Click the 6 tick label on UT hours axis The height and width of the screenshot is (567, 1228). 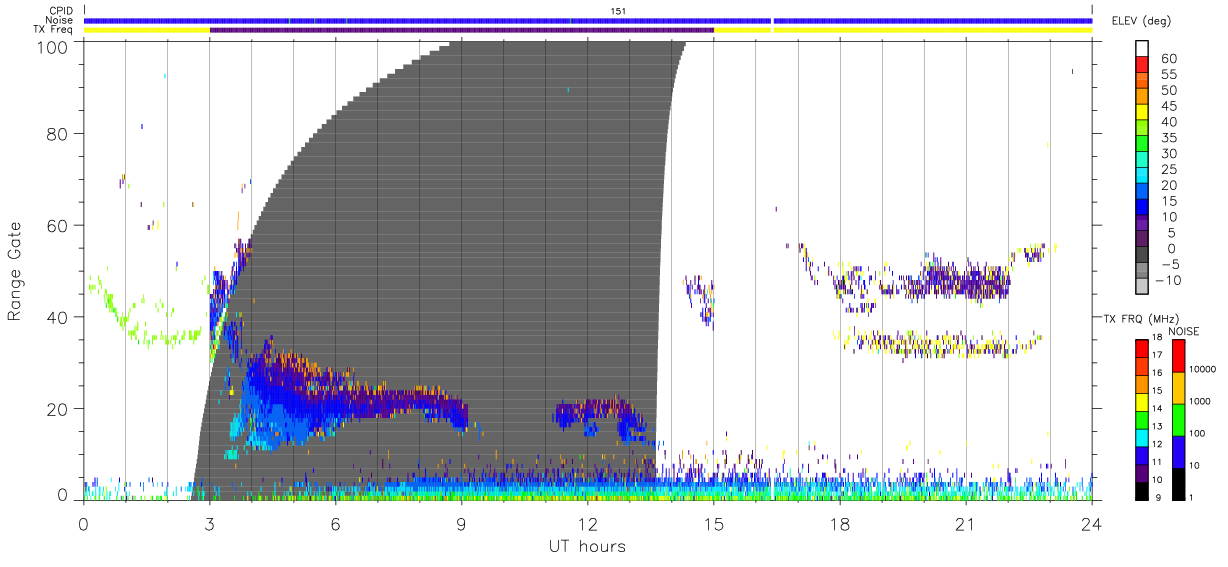coord(336,523)
